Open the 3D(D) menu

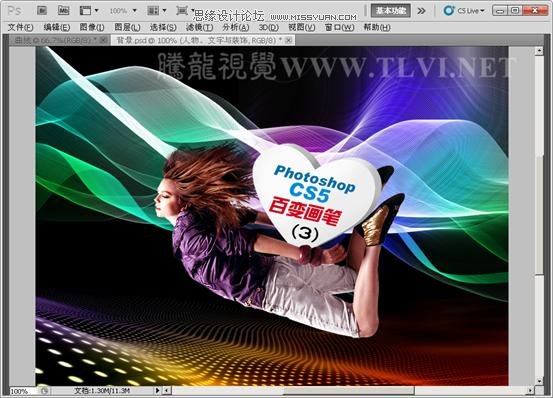click(268, 27)
